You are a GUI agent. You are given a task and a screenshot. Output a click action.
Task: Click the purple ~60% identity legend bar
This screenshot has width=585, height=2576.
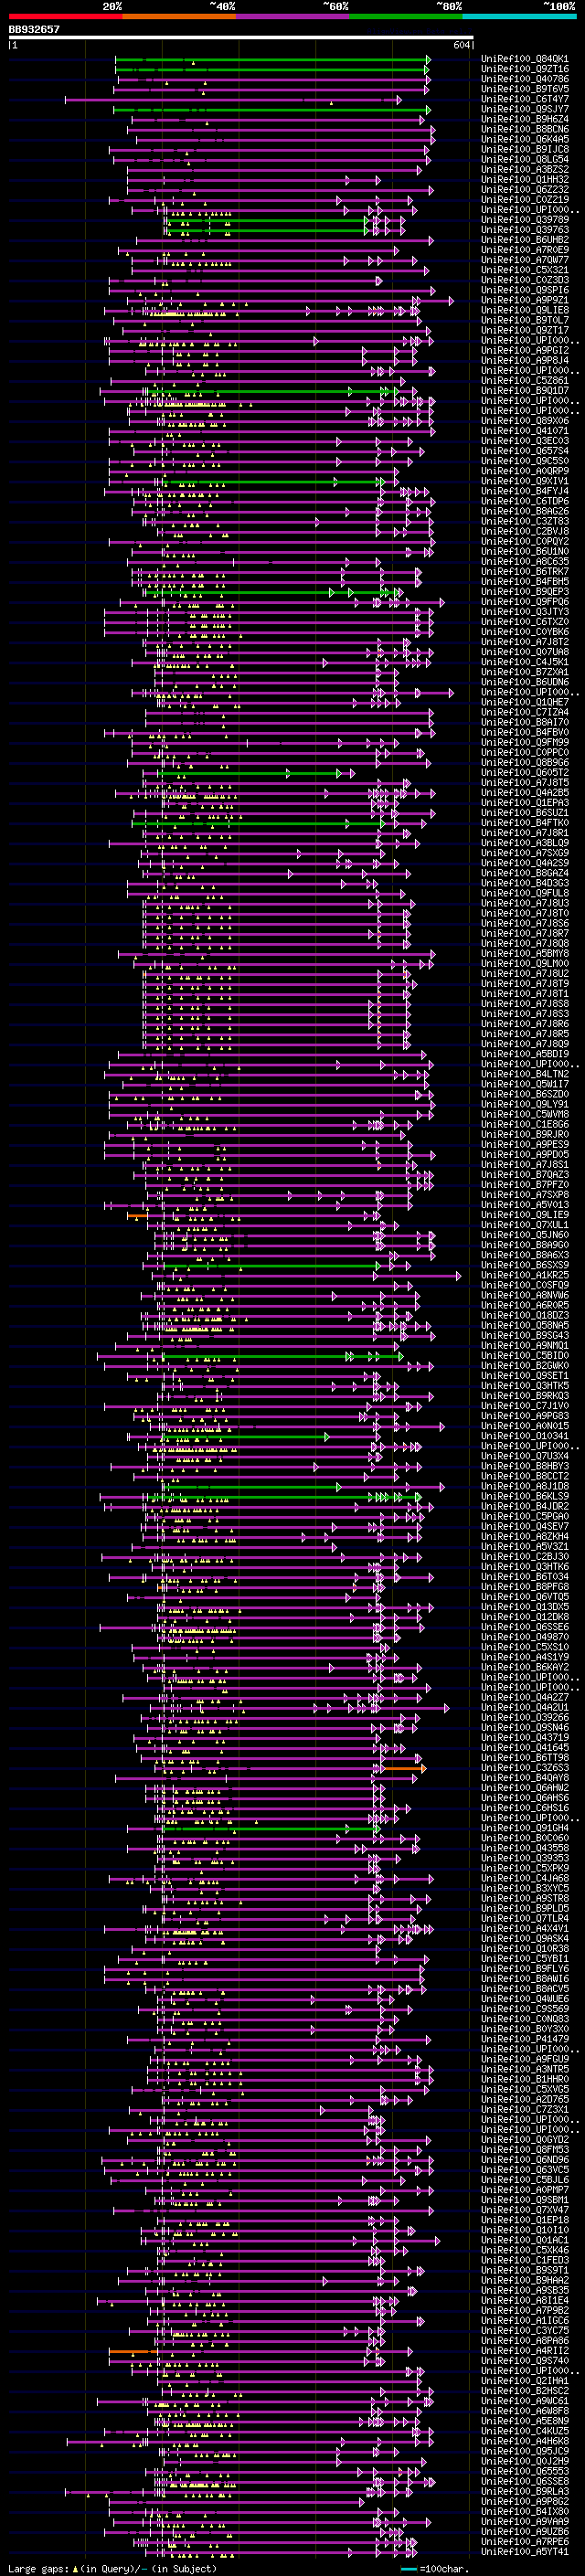tap(293, 16)
